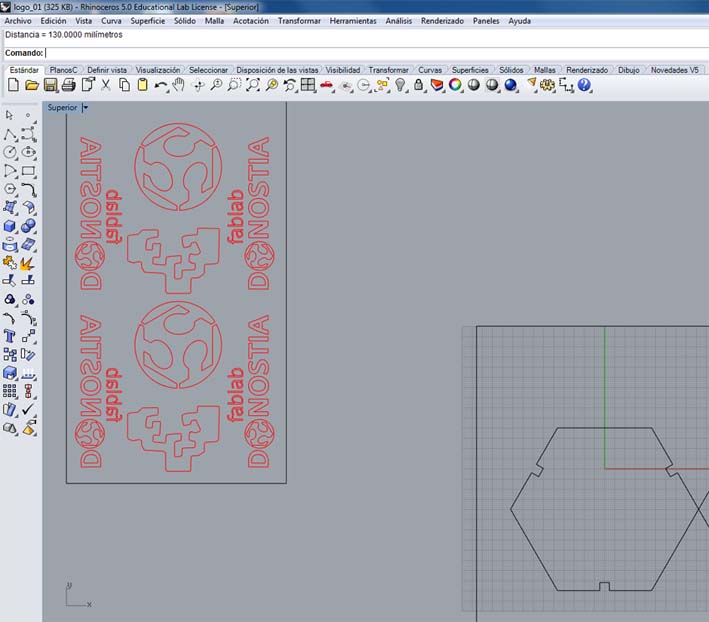The image size is (709, 622).
Task: Switch to the Estándar toolbar tab
Action: tap(24, 70)
